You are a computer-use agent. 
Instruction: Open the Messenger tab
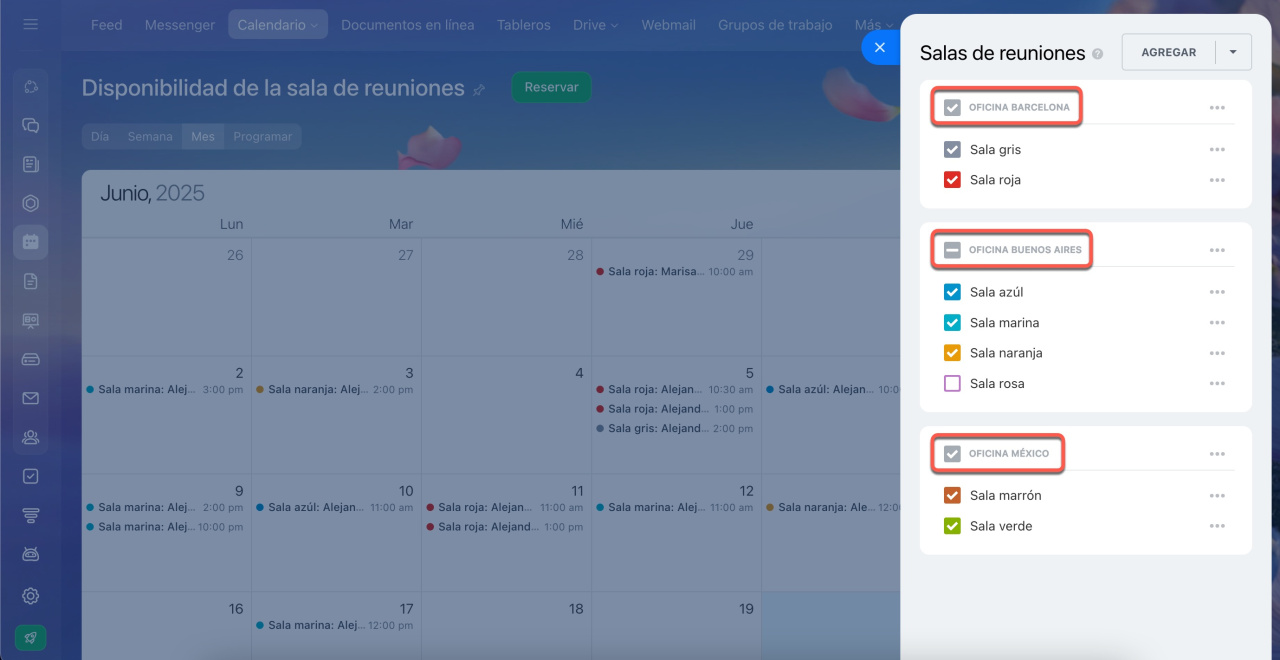[180, 25]
